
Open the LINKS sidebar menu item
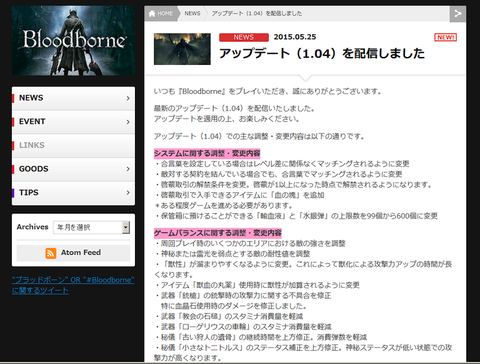73,145
